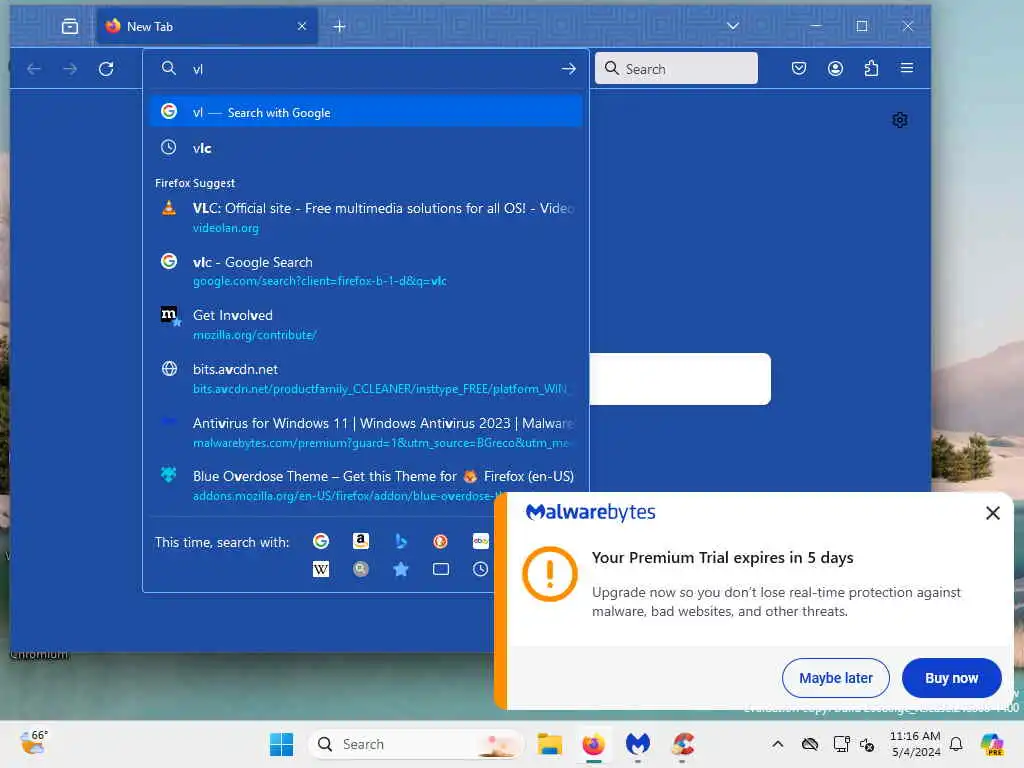Open a new tab with plus button
Viewport: 1024px width, 768px height.
point(339,26)
